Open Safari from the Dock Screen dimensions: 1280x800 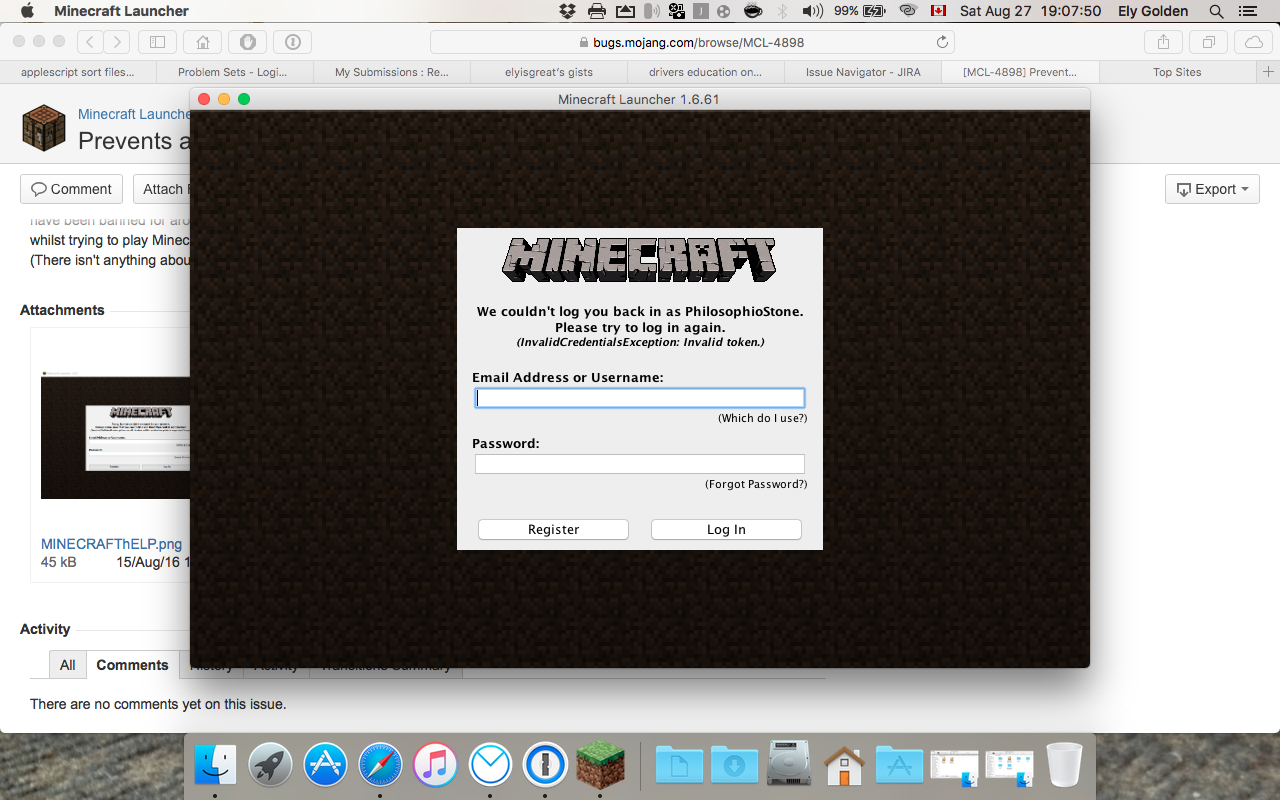tap(380, 766)
